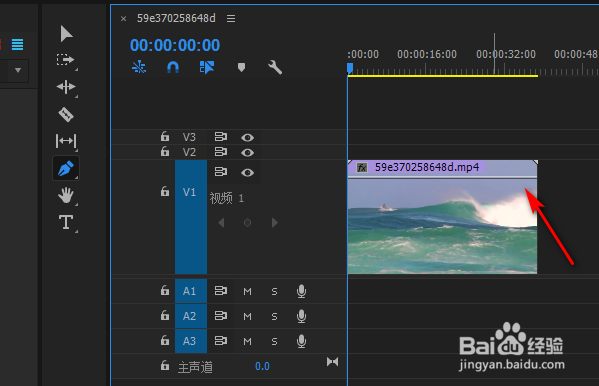The image size is (599, 386).
Task: Toggle sync lock for V1
Action: tap(220, 172)
